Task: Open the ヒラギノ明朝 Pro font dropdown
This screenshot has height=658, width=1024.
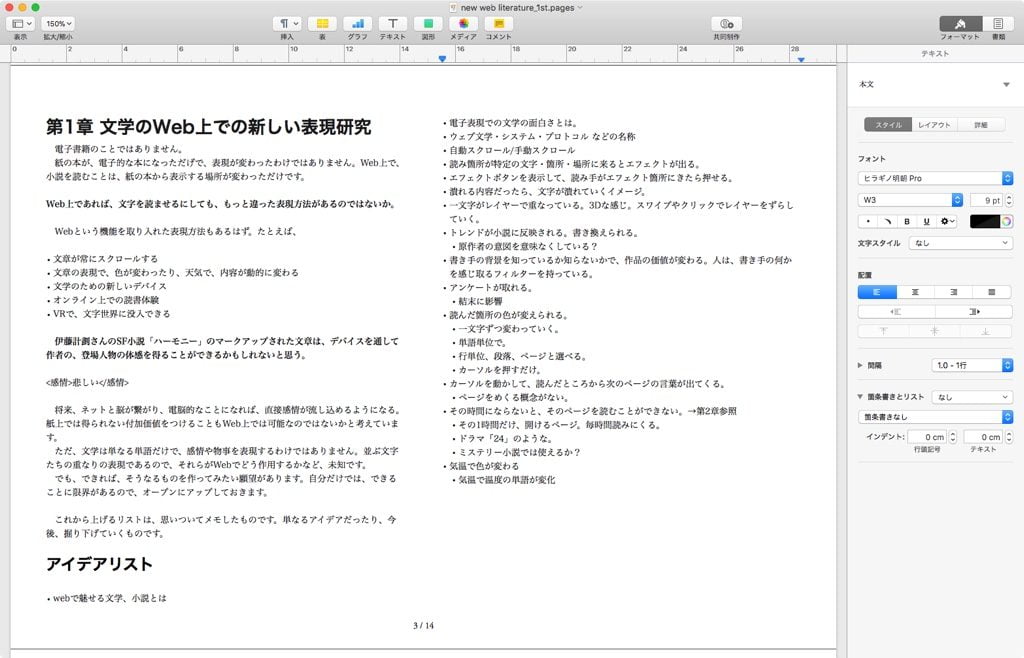Action: (935, 178)
